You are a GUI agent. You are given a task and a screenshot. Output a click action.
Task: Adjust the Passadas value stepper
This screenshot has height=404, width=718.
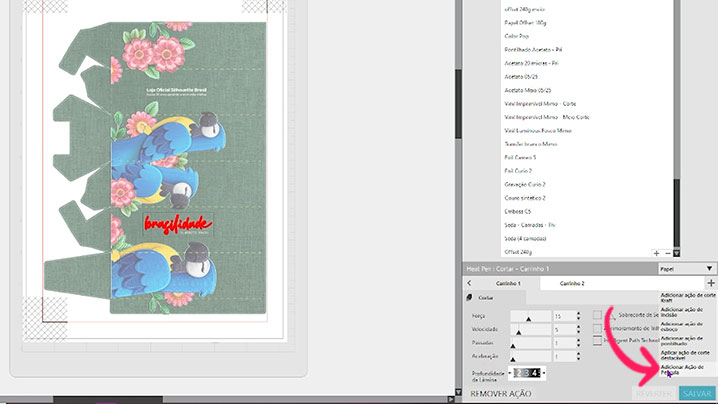578,343
